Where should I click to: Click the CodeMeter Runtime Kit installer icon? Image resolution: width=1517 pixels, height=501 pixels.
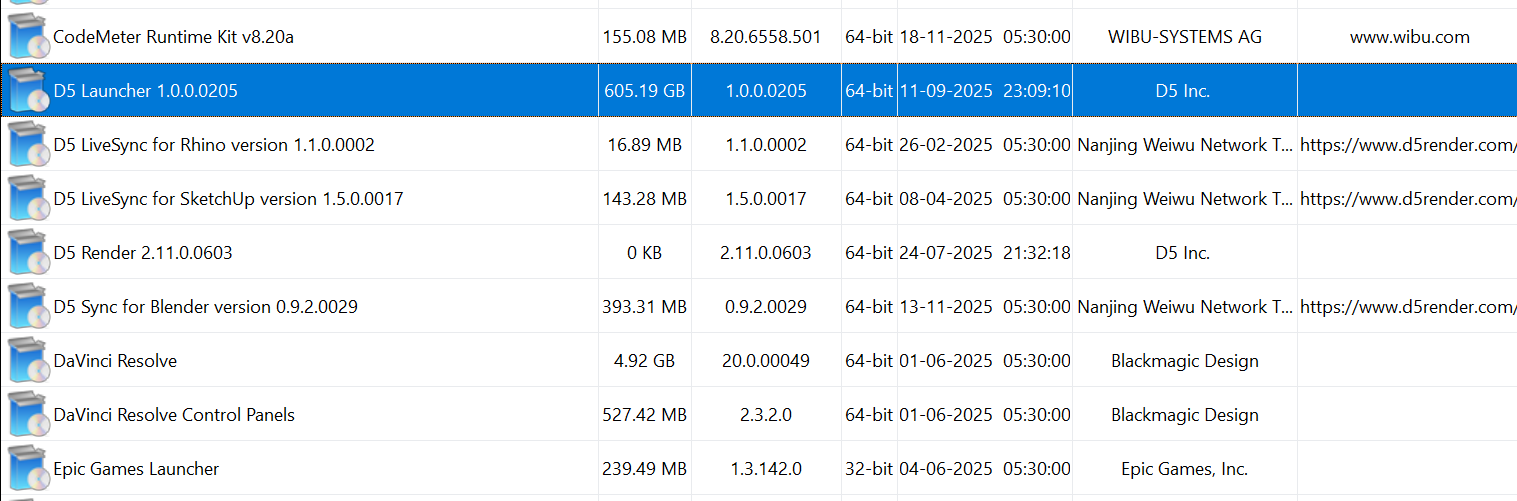tap(27, 37)
